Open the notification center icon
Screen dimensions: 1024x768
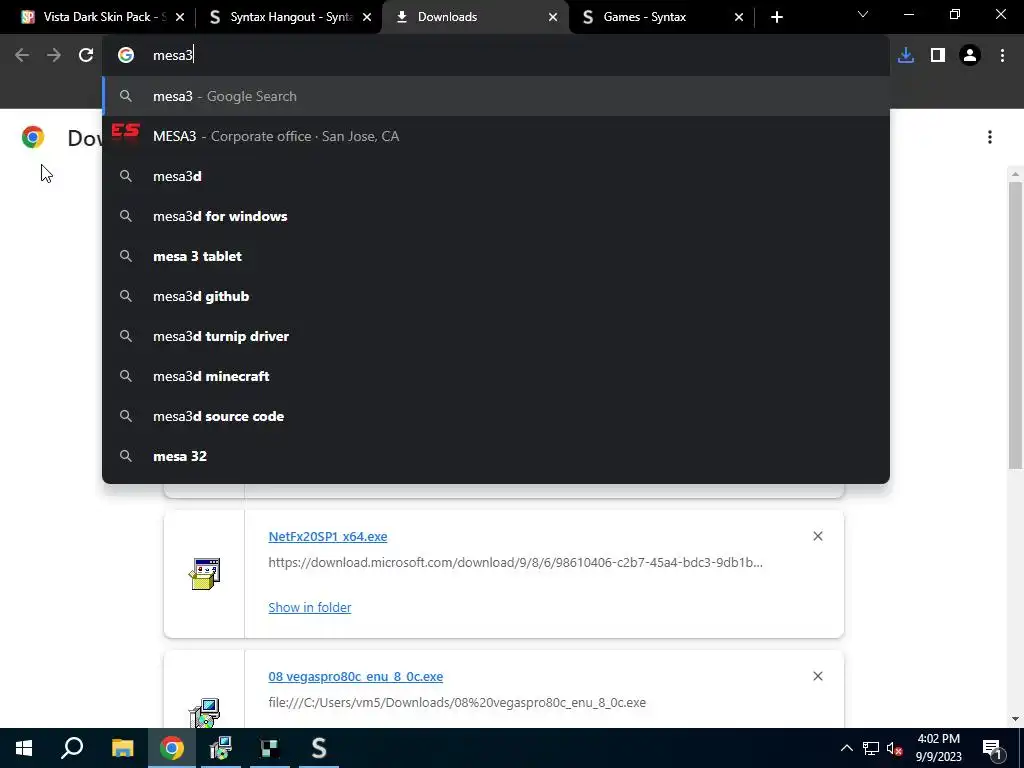tap(993, 748)
